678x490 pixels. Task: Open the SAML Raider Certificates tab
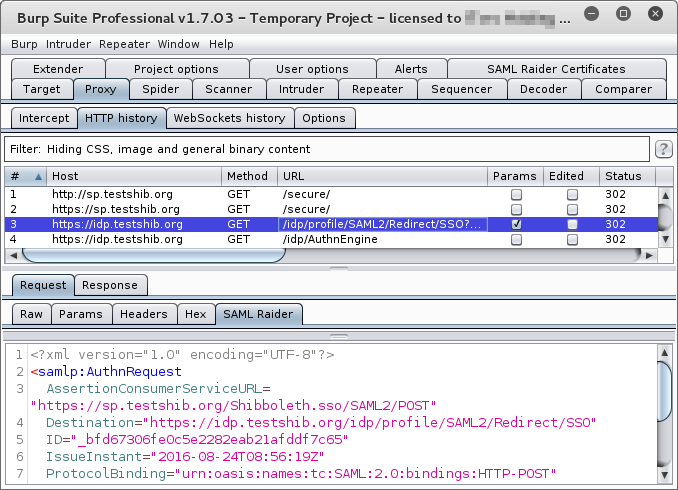click(556, 69)
